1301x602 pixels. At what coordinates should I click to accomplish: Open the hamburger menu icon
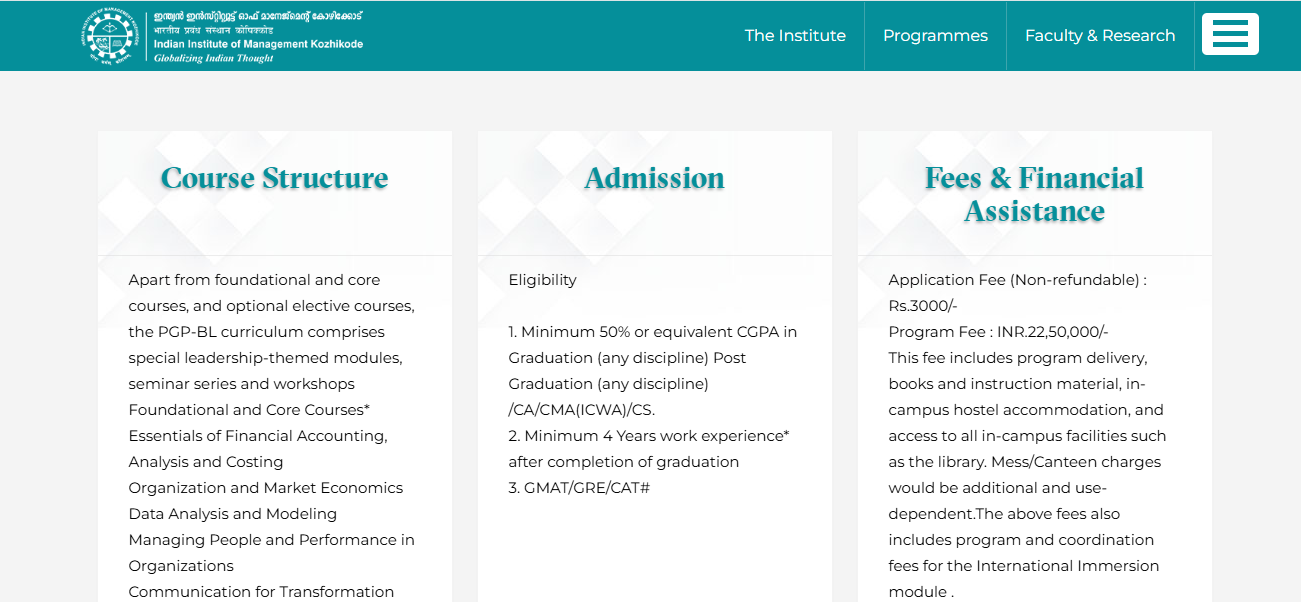tap(1229, 35)
